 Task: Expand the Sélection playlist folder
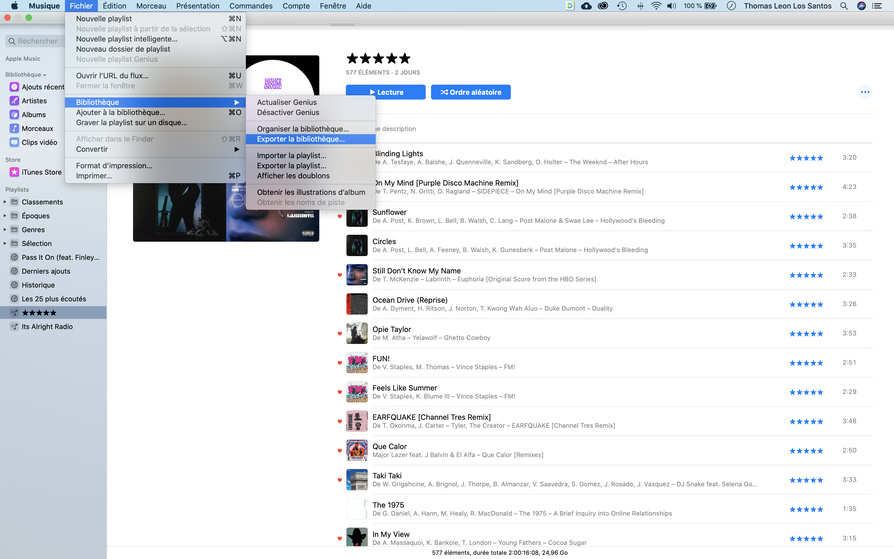click(x=5, y=244)
